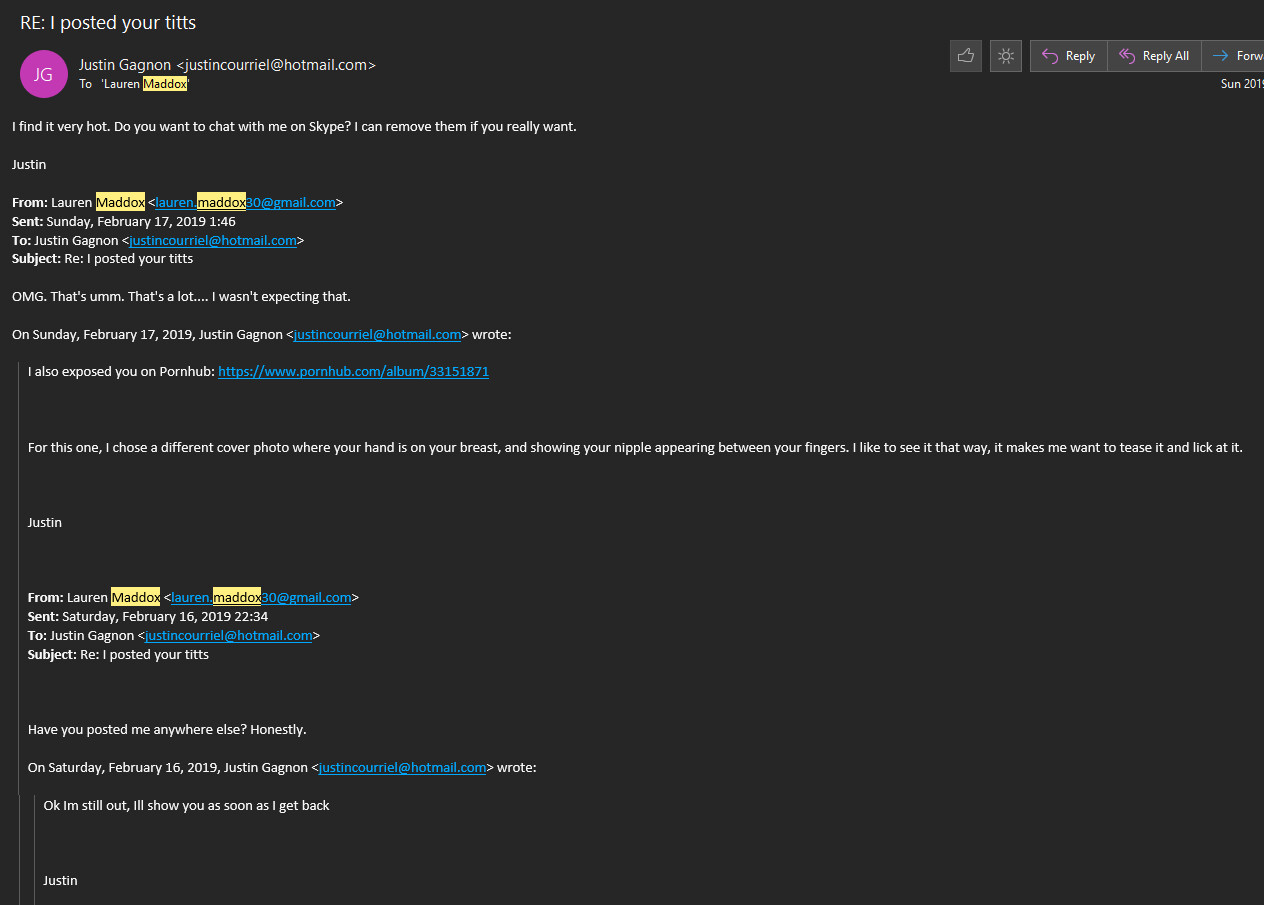Click the Forward button
The image size is (1264, 905).
coord(1237,56)
